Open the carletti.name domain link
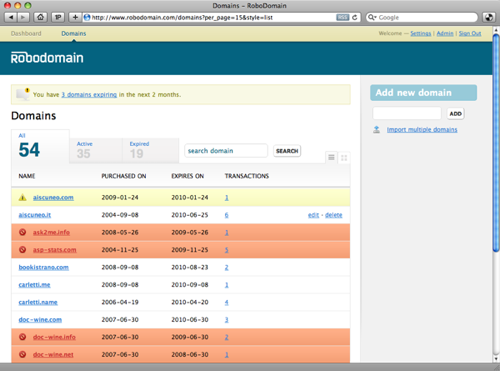Viewport: 500px width, 371px height. point(38,302)
